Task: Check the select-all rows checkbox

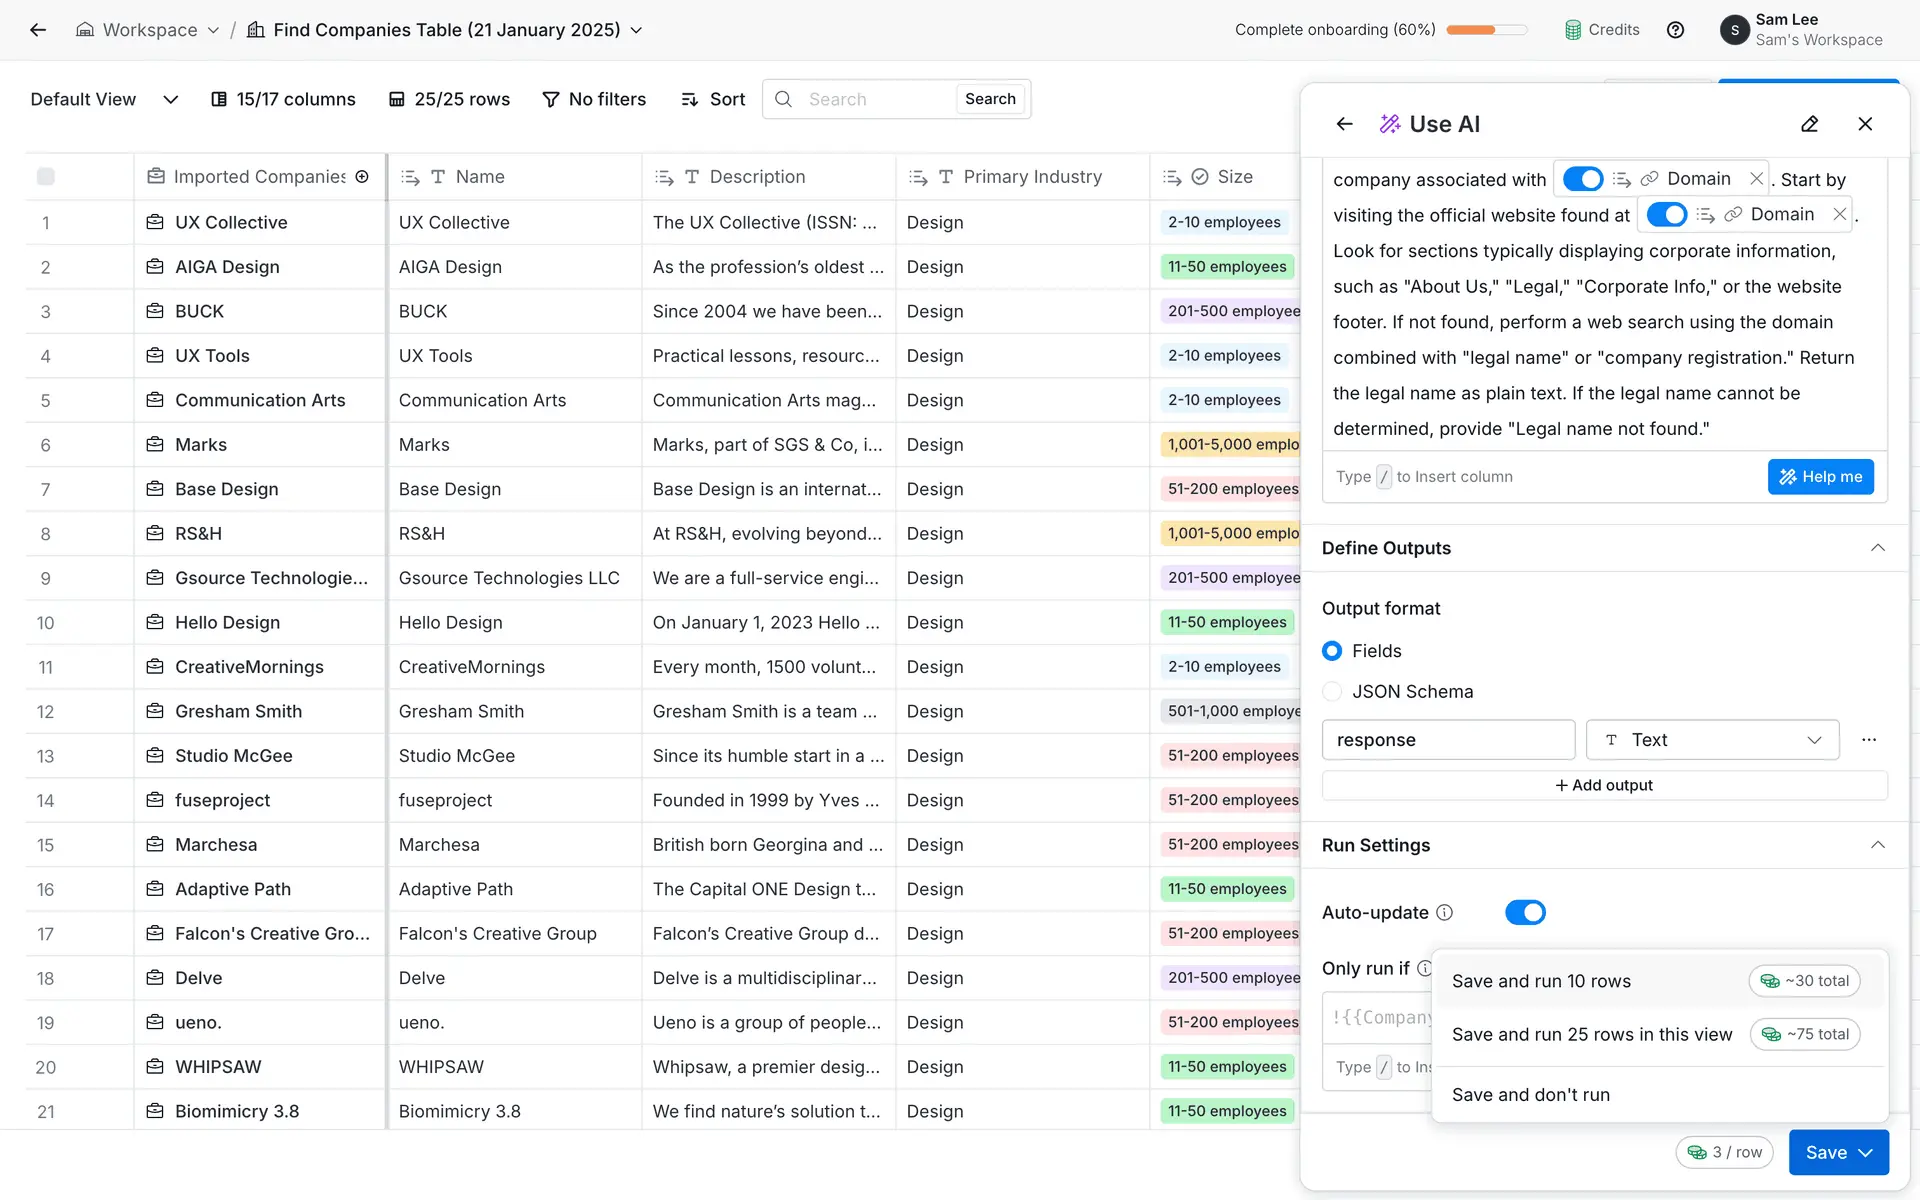Action: (x=46, y=177)
